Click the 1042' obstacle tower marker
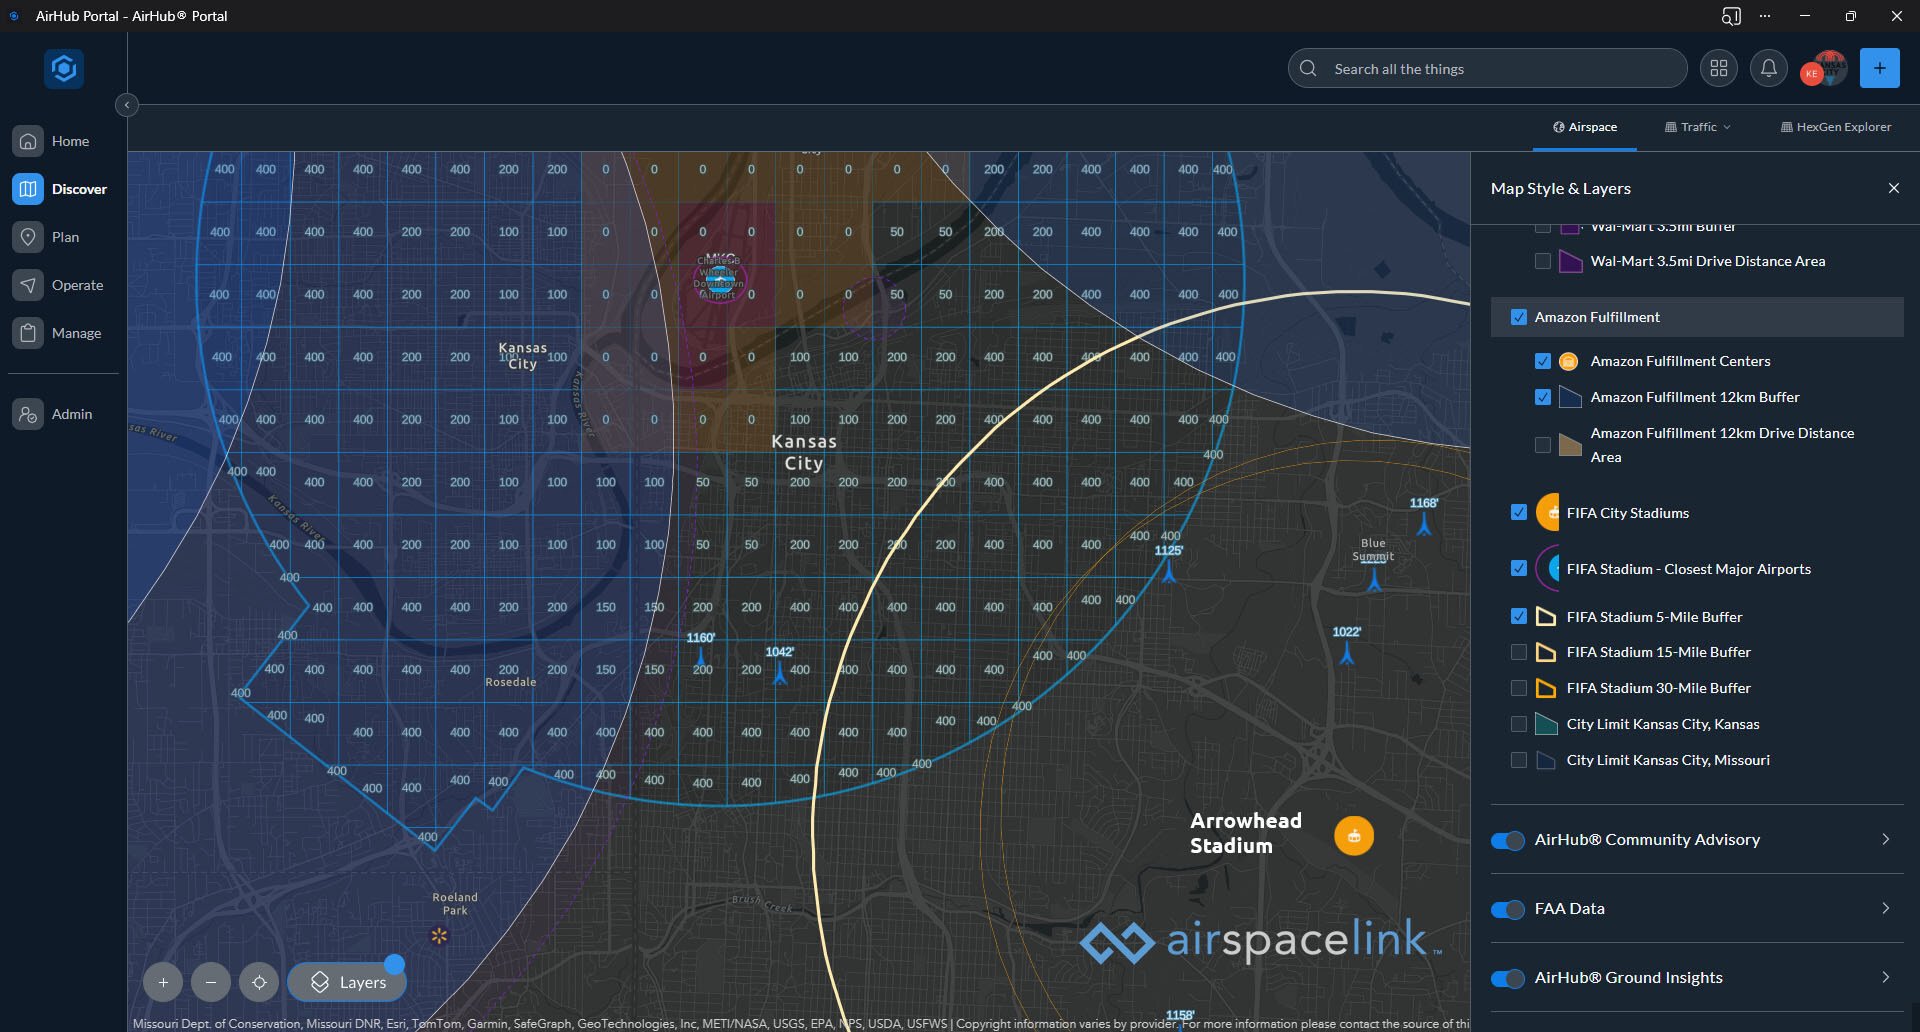 point(780,673)
